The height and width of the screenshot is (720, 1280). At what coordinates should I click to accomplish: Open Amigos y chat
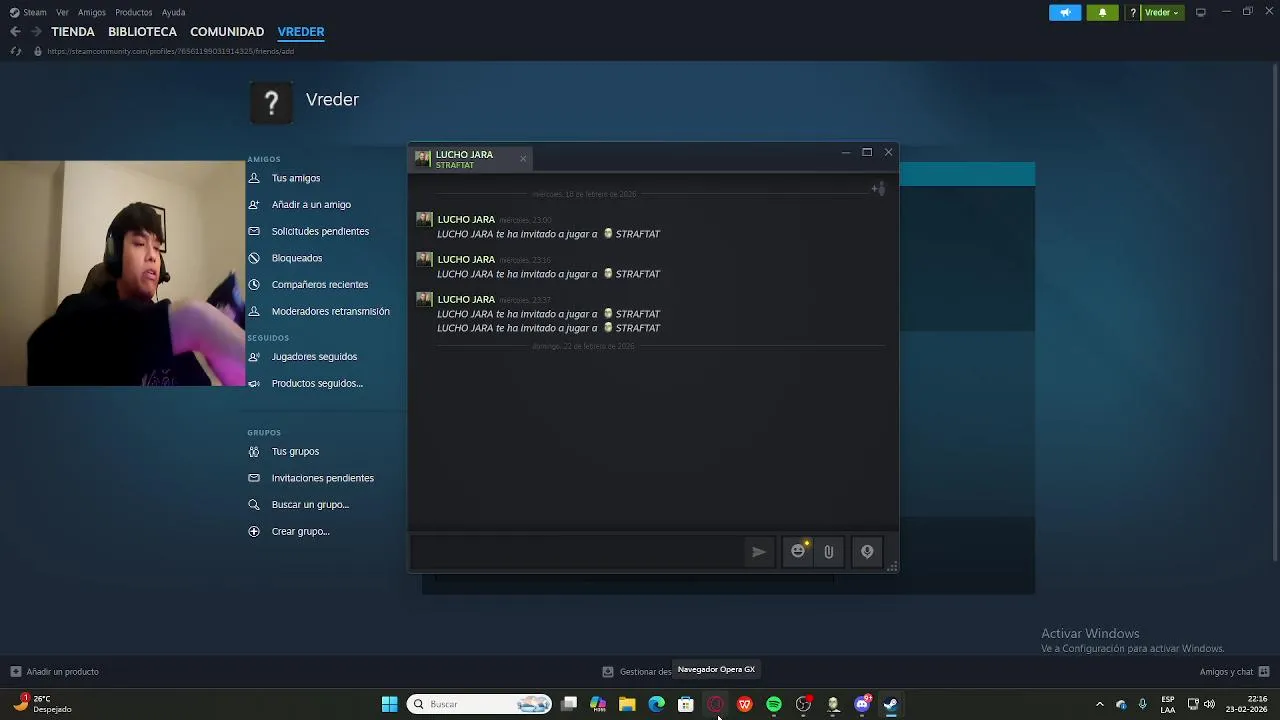pos(1235,672)
